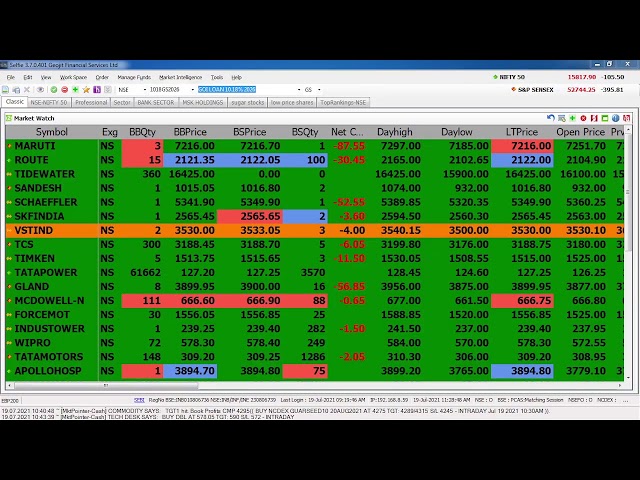This screenshot has width=640, height=480.
Task: Switch to the low price shares tab
Action: 292,102
